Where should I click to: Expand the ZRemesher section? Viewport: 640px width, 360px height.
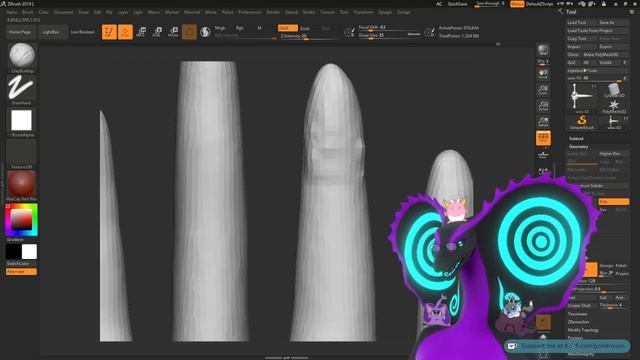coord(578,322)
